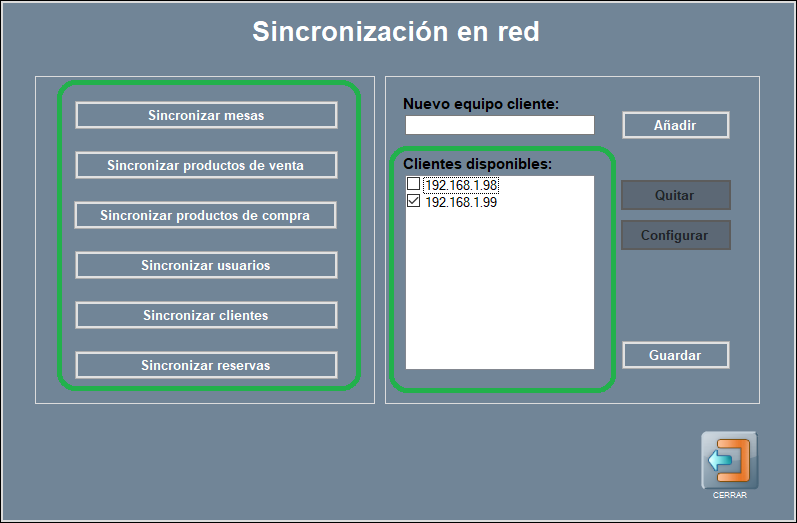Click the CERRAR text label under the icon

[x=729, y=495]
